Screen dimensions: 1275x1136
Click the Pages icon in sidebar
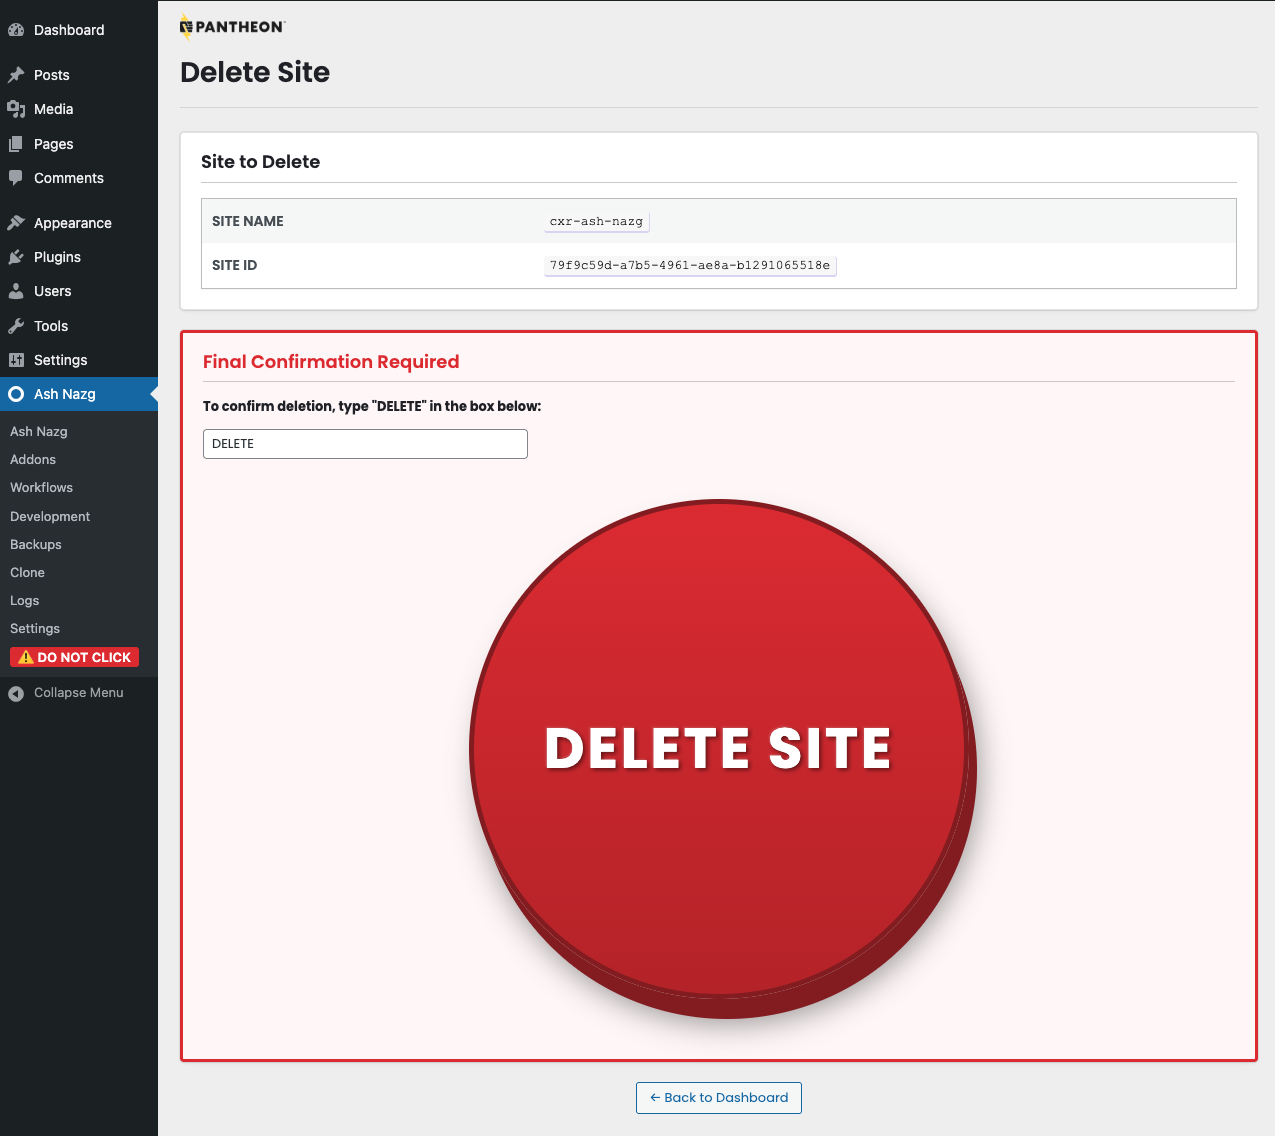pyautogui.click(x=16, y=144)
